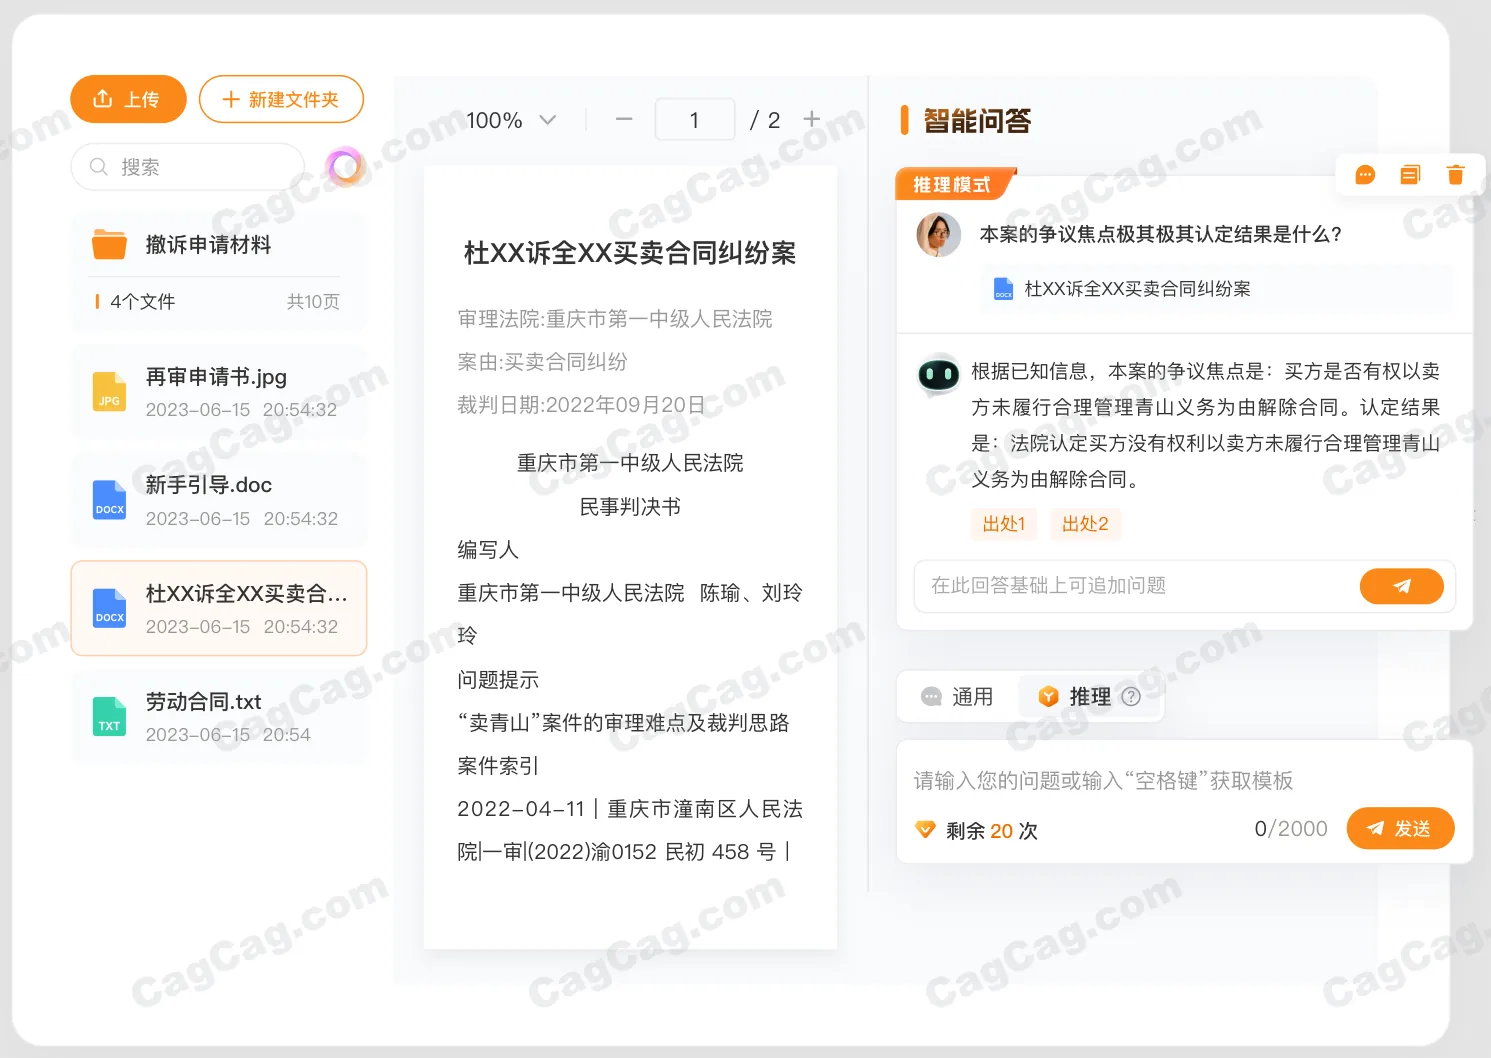Select the file 新手引导.doc
Viewport: 1491px width, 1058px height.
point(219,500)
